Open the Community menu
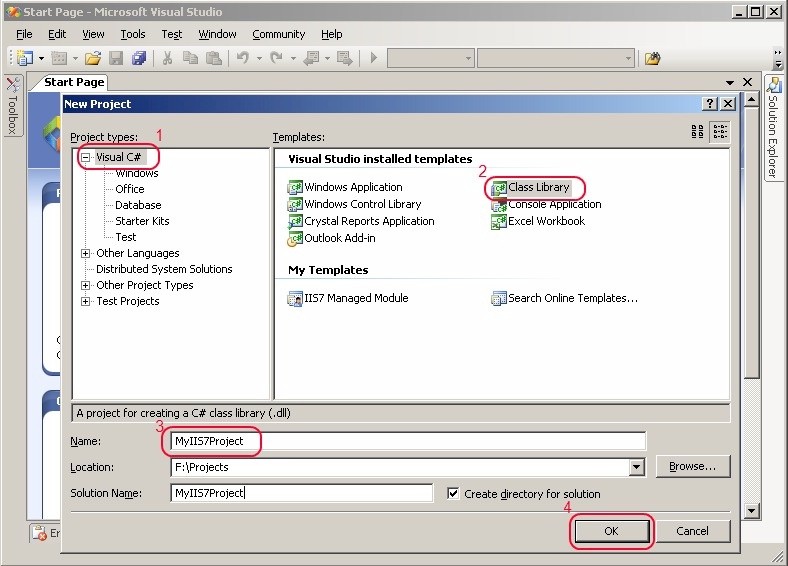The width and height of the screenshot is (788, 566). pos(278,34)
